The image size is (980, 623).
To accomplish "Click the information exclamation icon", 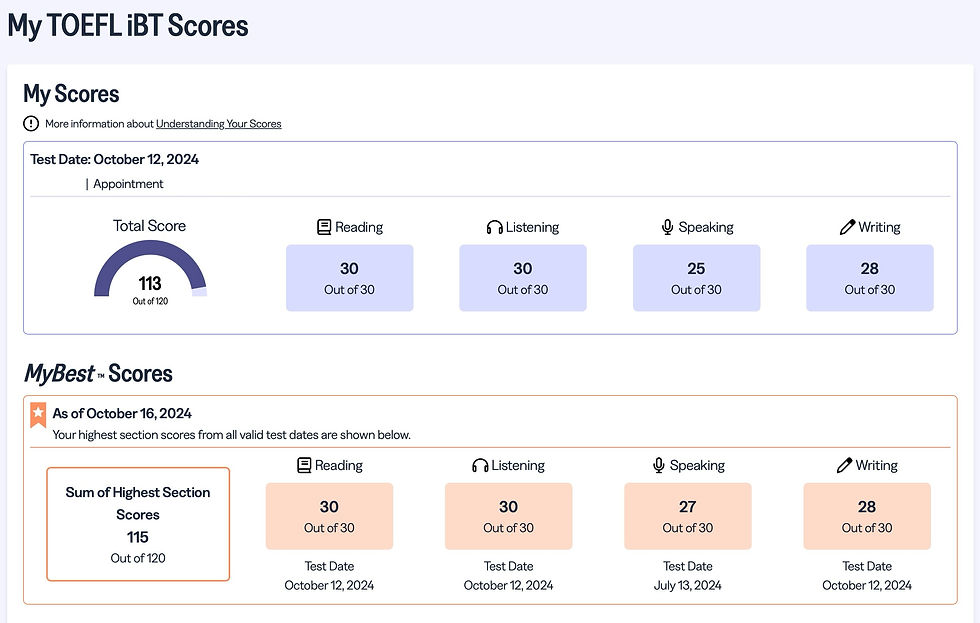I will tap(31, 124).
